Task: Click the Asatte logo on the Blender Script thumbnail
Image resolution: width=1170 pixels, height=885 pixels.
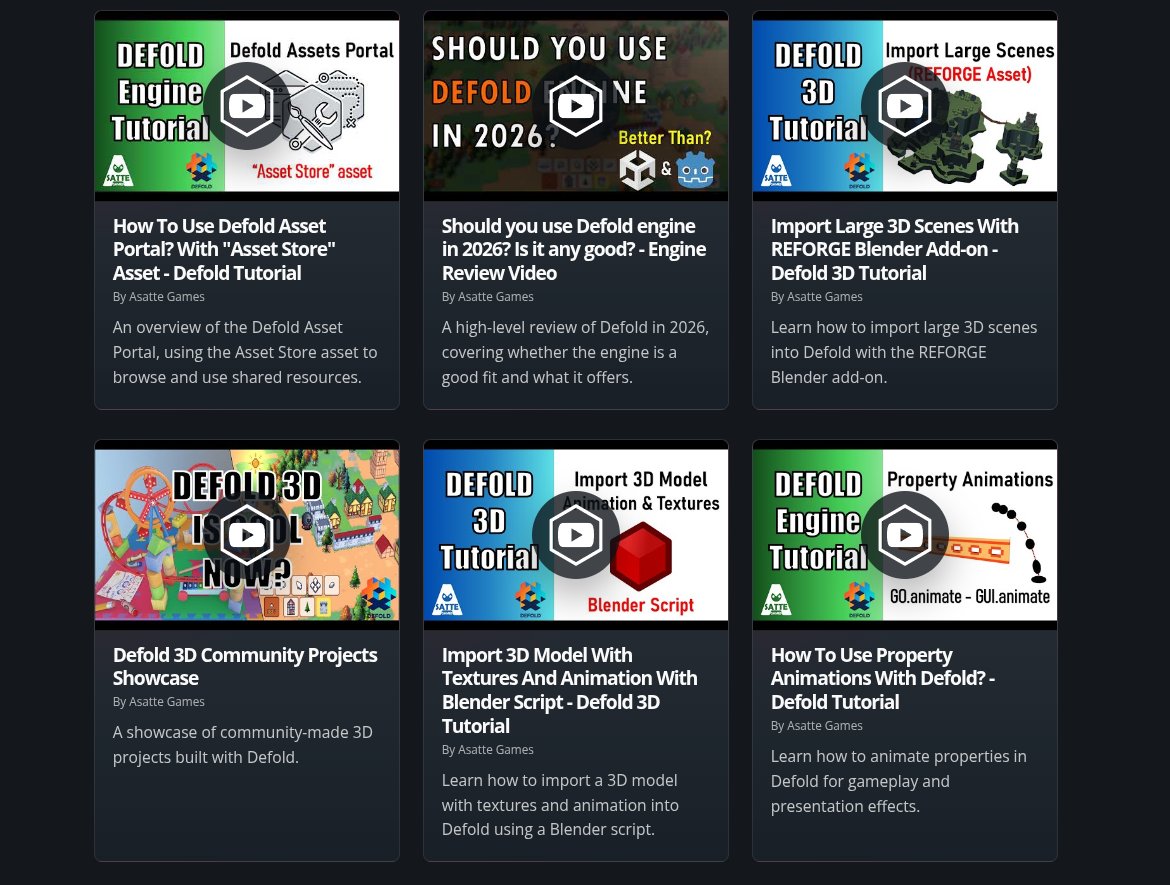Action: [x=447, y=600]
